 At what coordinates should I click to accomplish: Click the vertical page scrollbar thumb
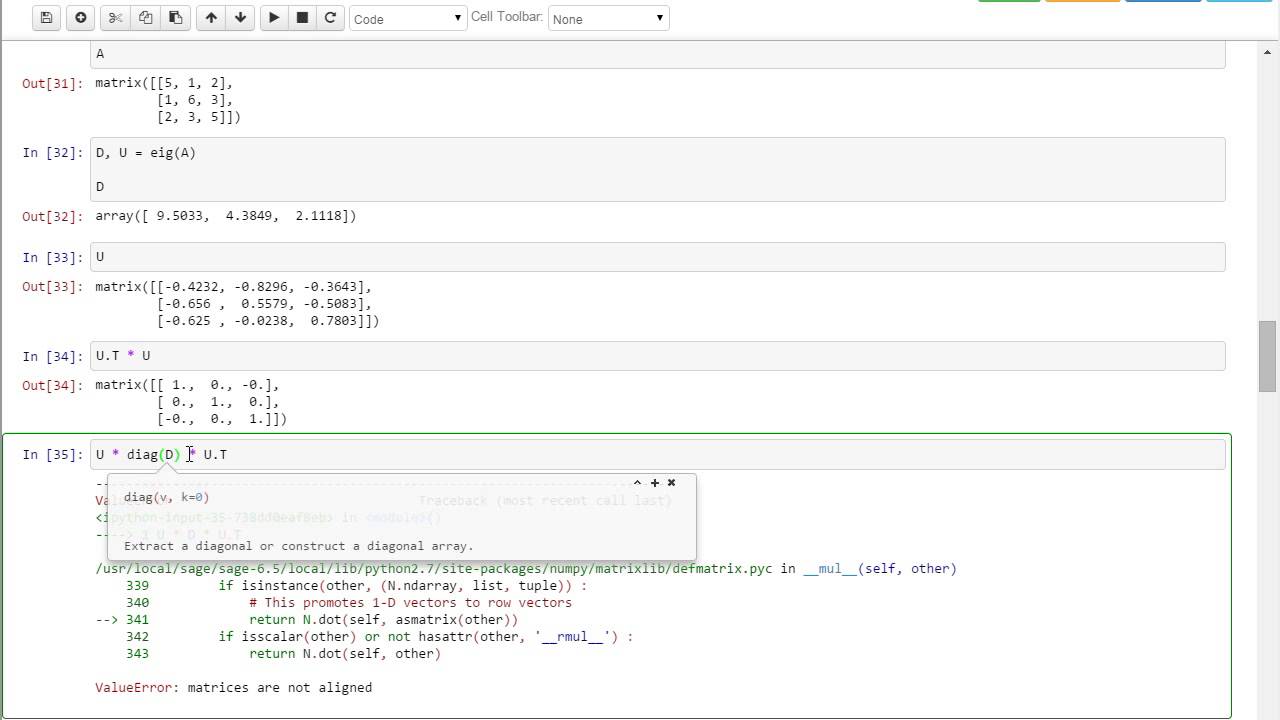click(1267, 356)
